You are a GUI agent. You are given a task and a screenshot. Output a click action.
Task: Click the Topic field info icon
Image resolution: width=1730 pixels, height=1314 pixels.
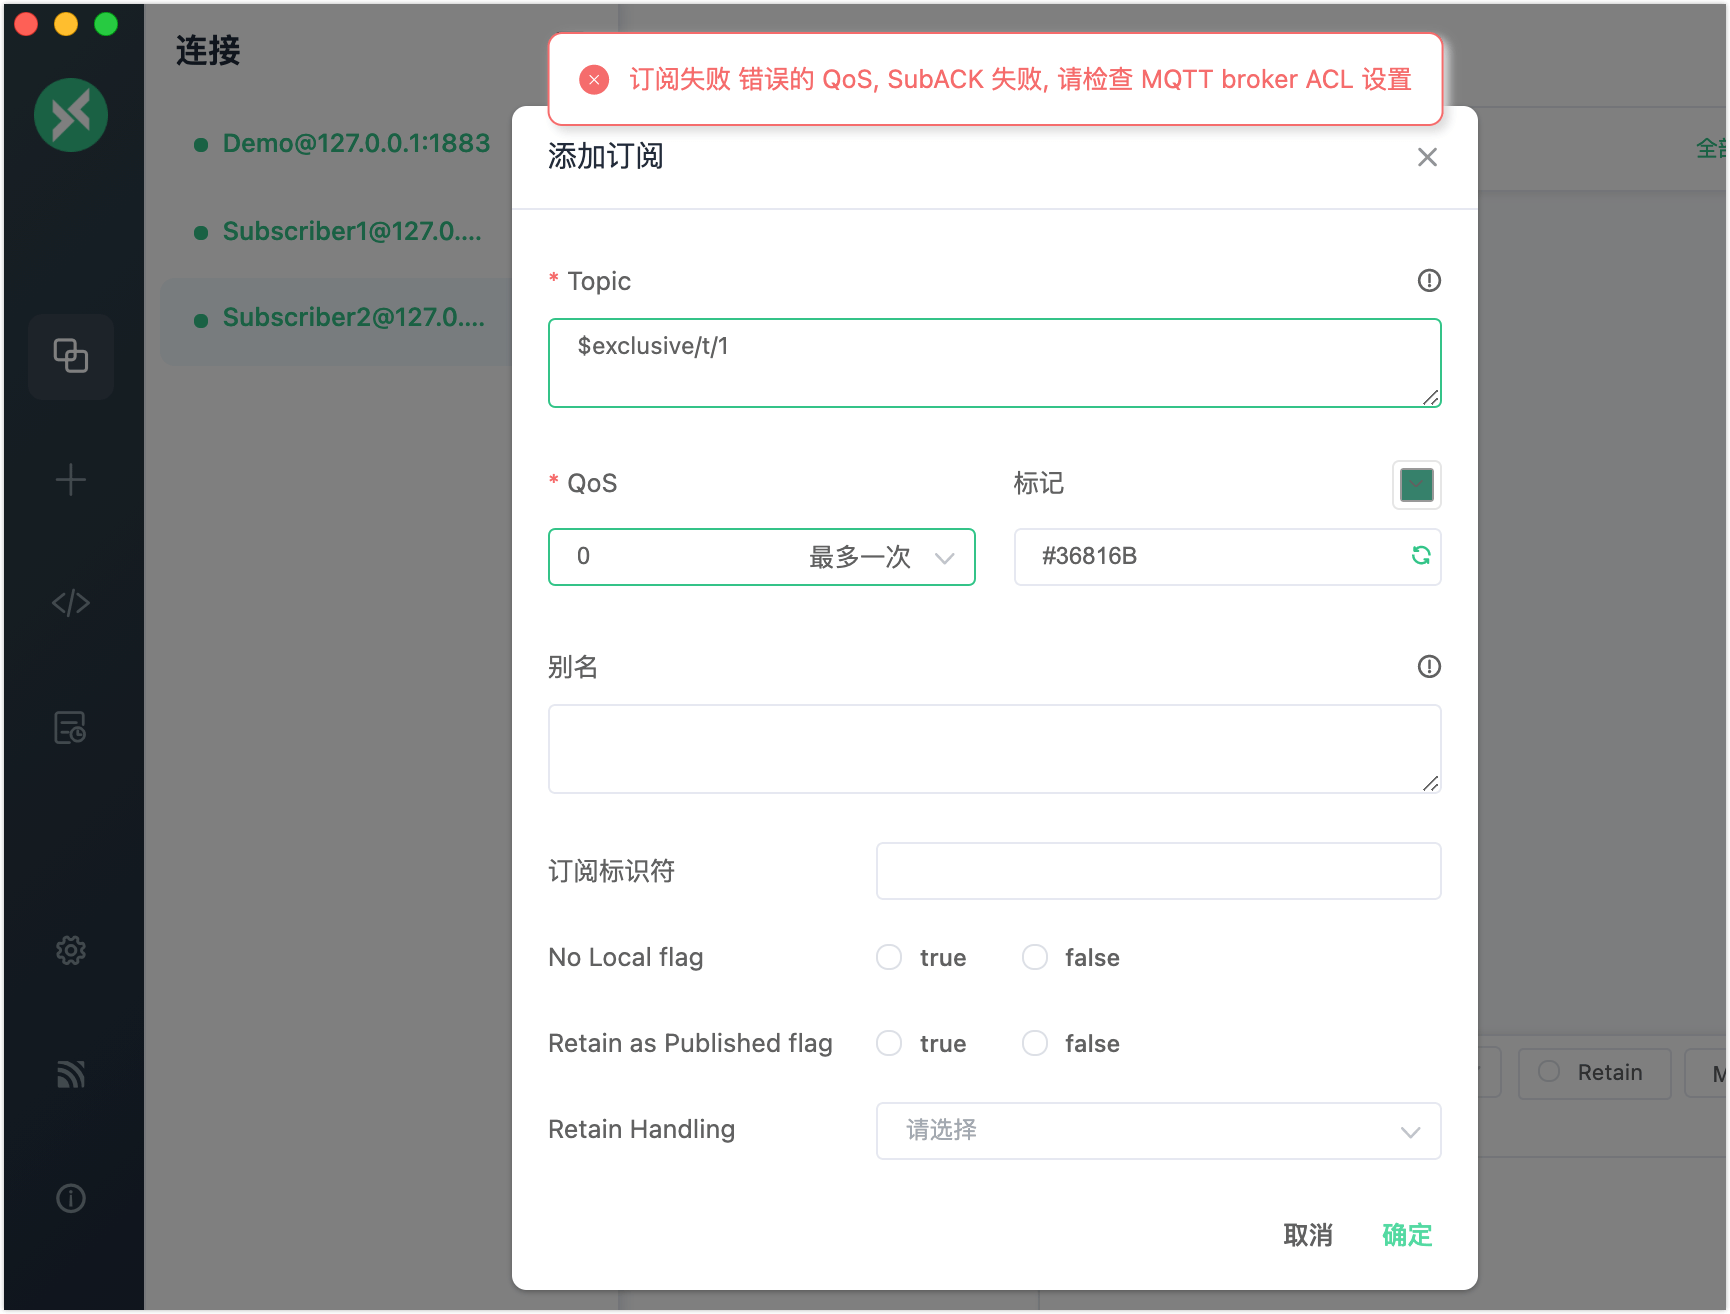tap(1429, 281)
